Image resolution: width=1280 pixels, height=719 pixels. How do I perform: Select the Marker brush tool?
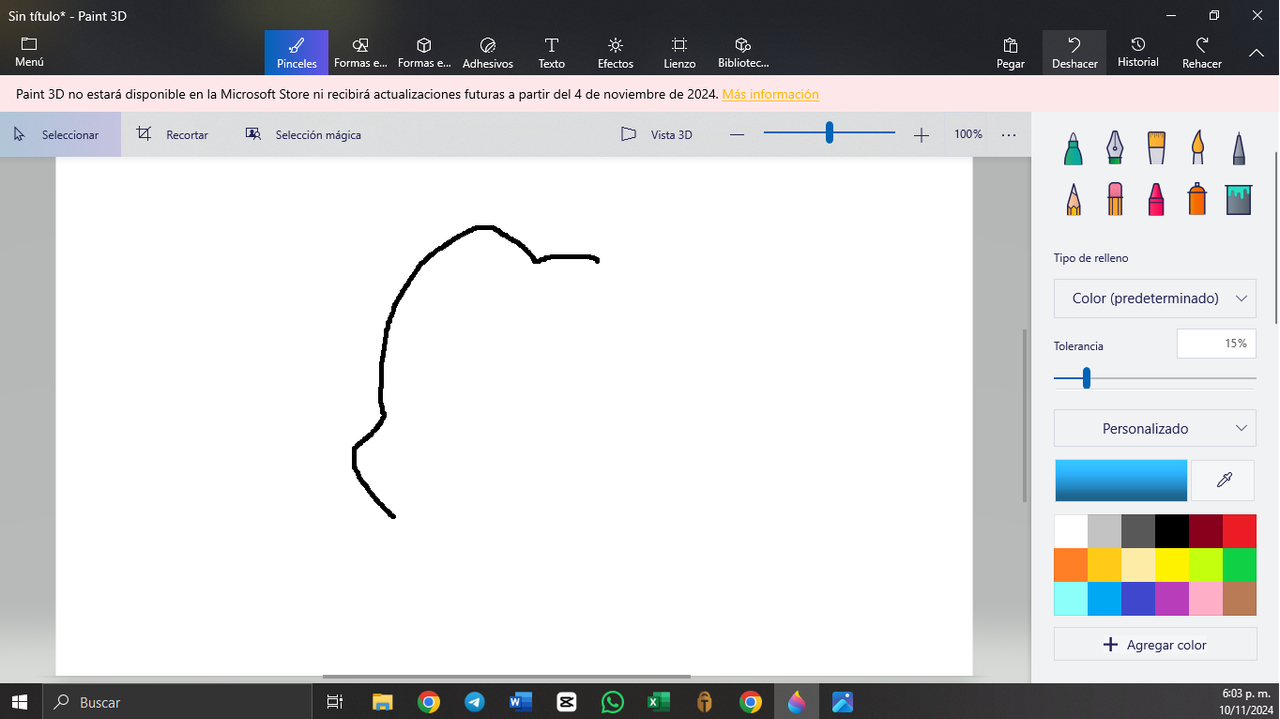point(1073,149)
